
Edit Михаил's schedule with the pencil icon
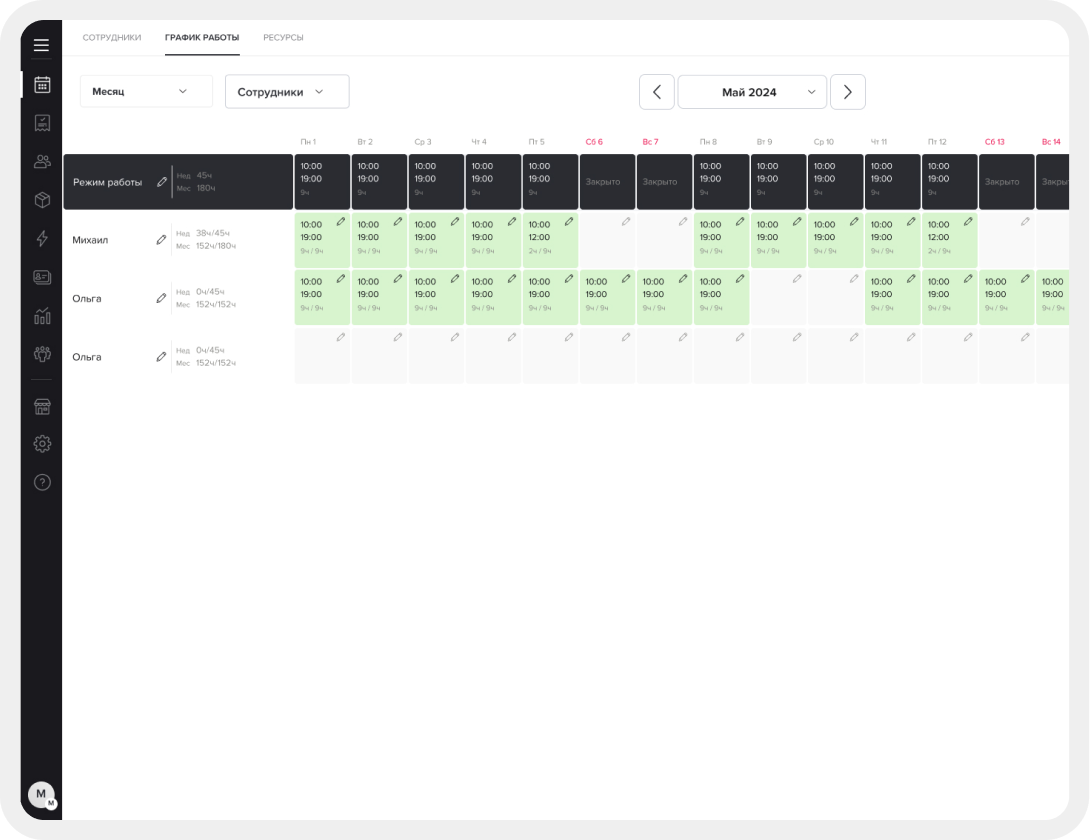click(x=161, y=240)
